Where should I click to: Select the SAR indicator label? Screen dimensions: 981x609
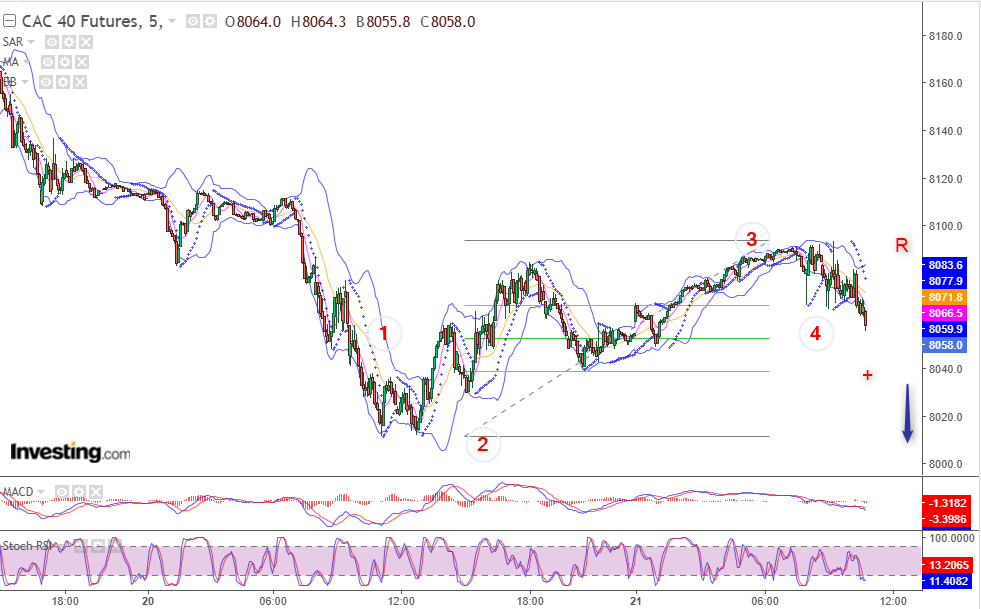point(13,42)
